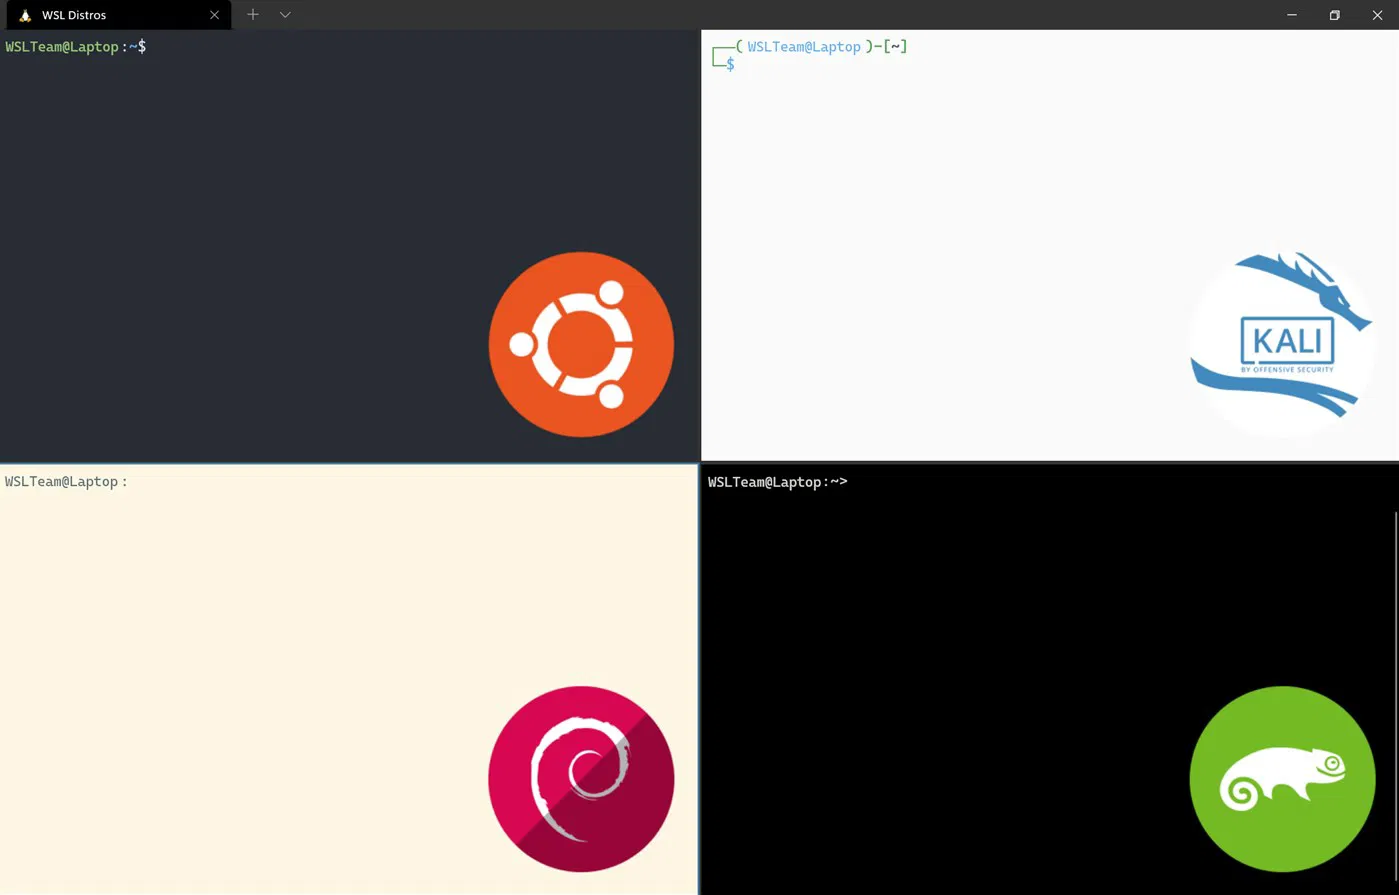The height and width of the screenshot is (895, 1399).
Task: Click the Debian swirl logo
Action: coord(581,779)
